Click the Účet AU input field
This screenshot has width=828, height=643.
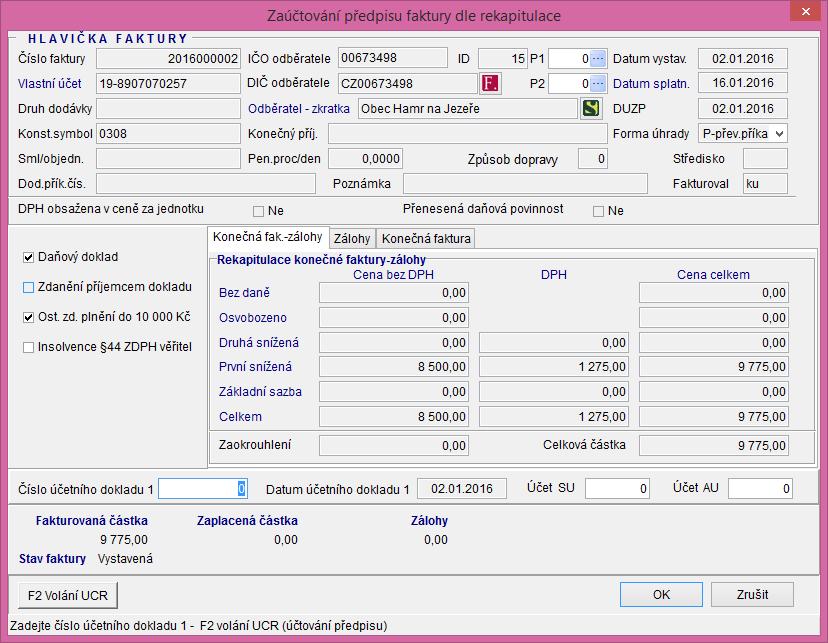(x=760, y=488)
